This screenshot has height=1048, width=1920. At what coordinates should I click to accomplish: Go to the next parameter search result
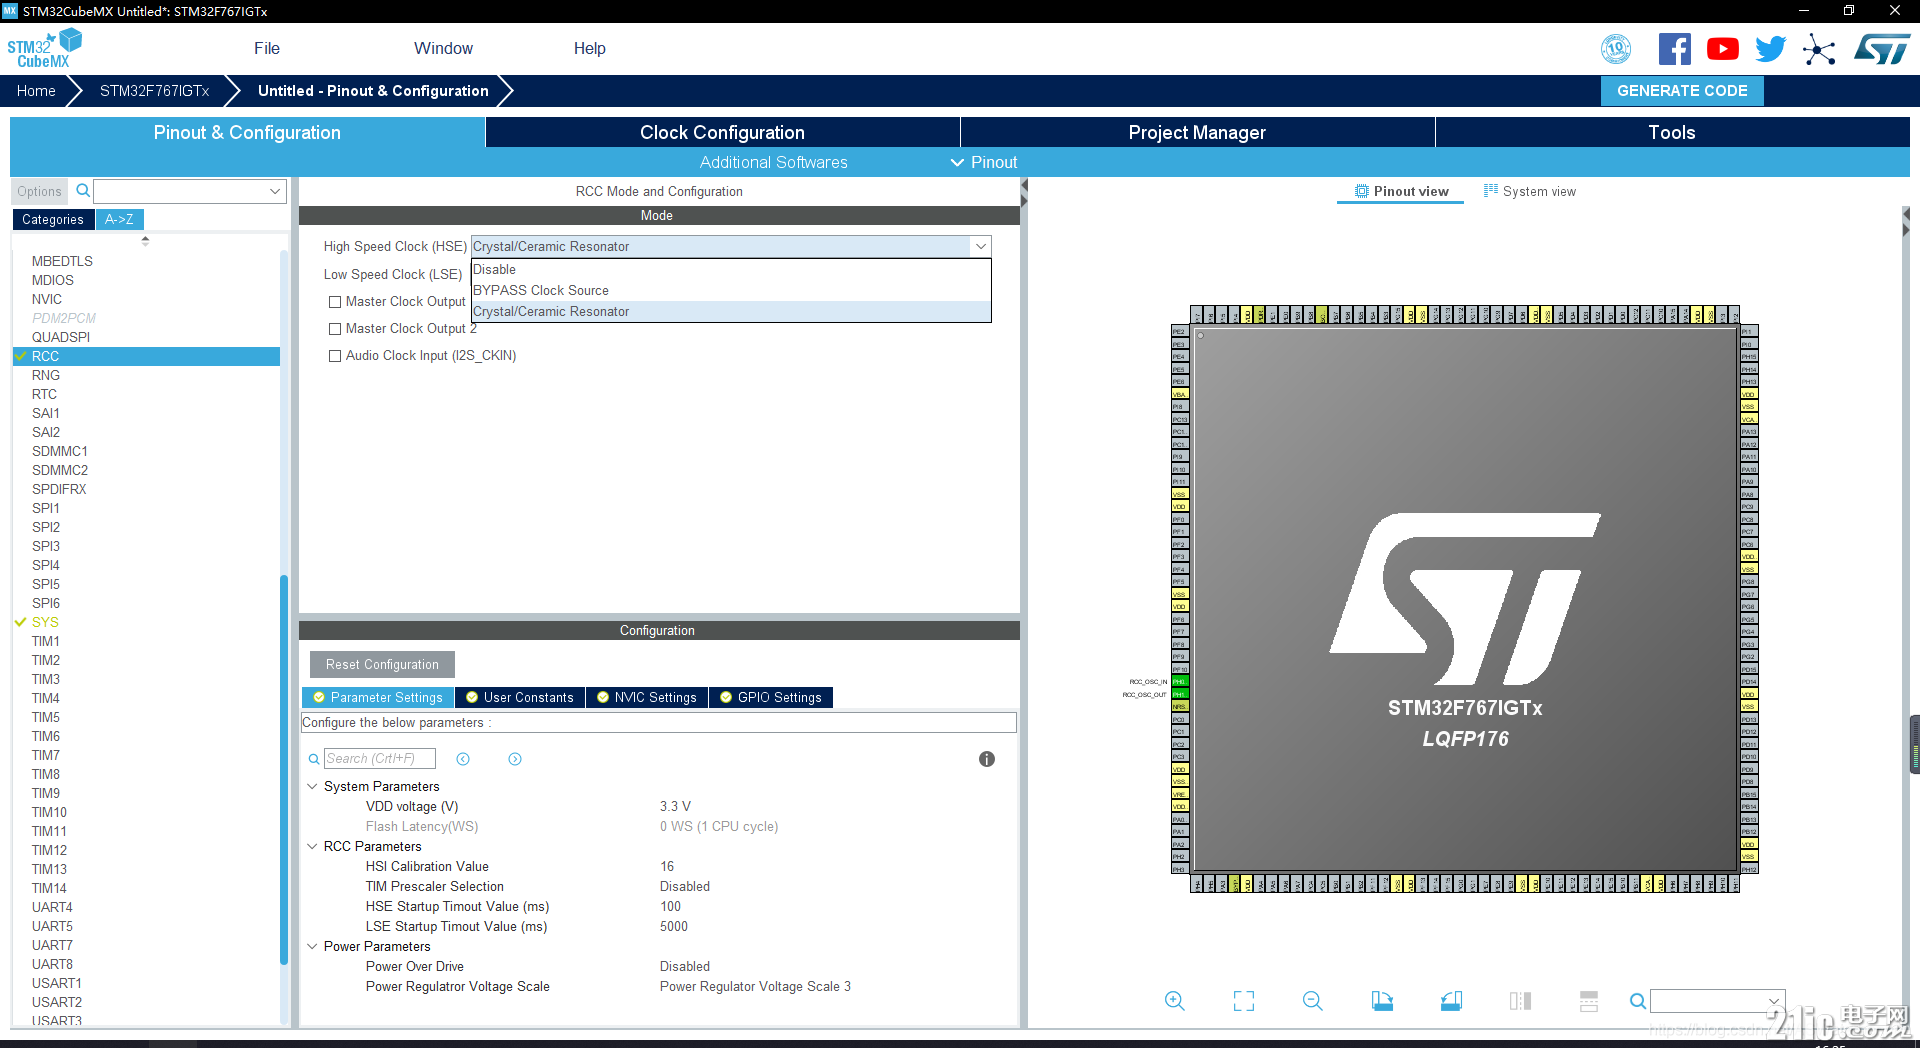tap(515, 759)
